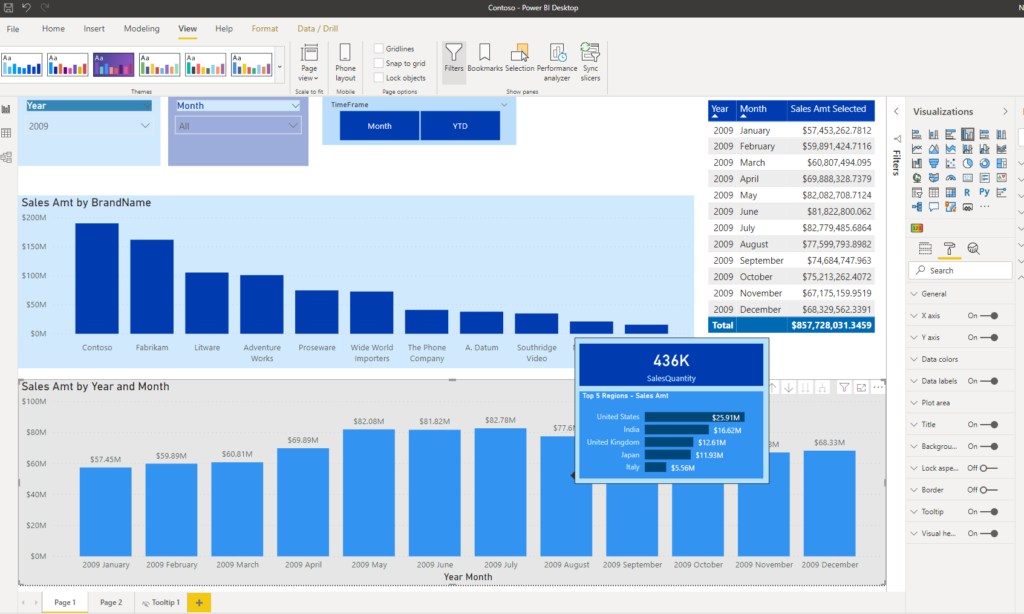The image size is (1024, 614).
Task: Toggle Y axis switch
Action: click(x=990, y=338)
